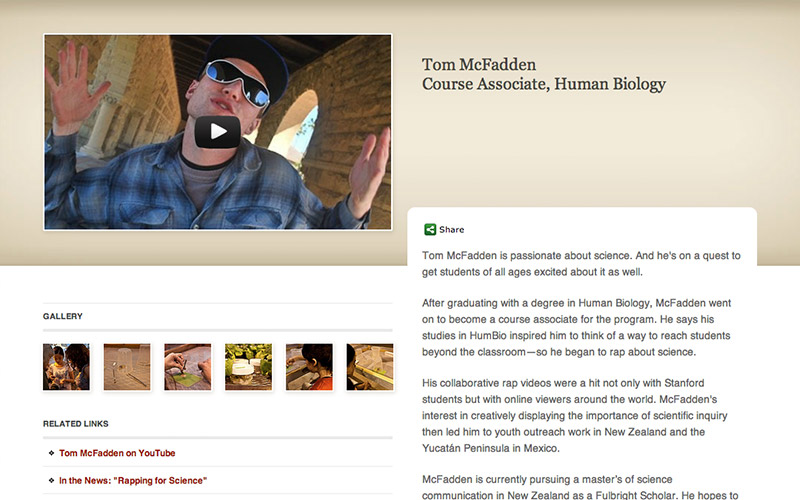Open first gallery thumbnail of children

tap(66, 367)
